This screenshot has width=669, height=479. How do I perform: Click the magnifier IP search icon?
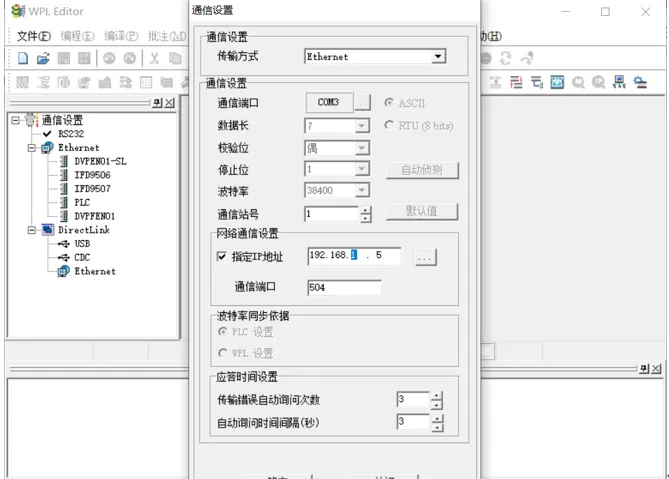599,82
